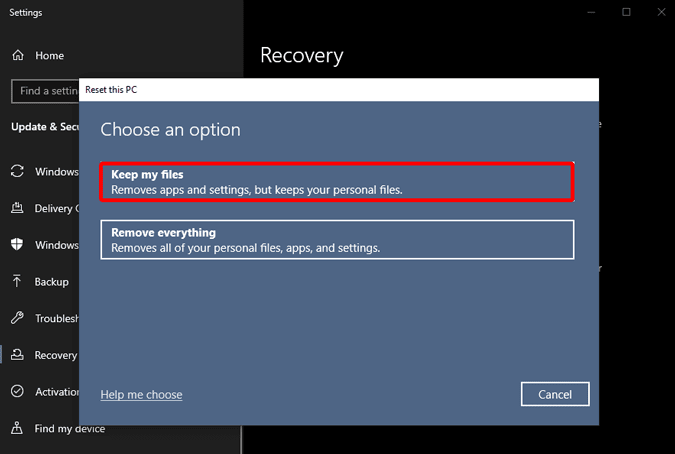The image size is (675, 454).
Task: Choose the Remove everything option
Action: click(x=337, y=240)
